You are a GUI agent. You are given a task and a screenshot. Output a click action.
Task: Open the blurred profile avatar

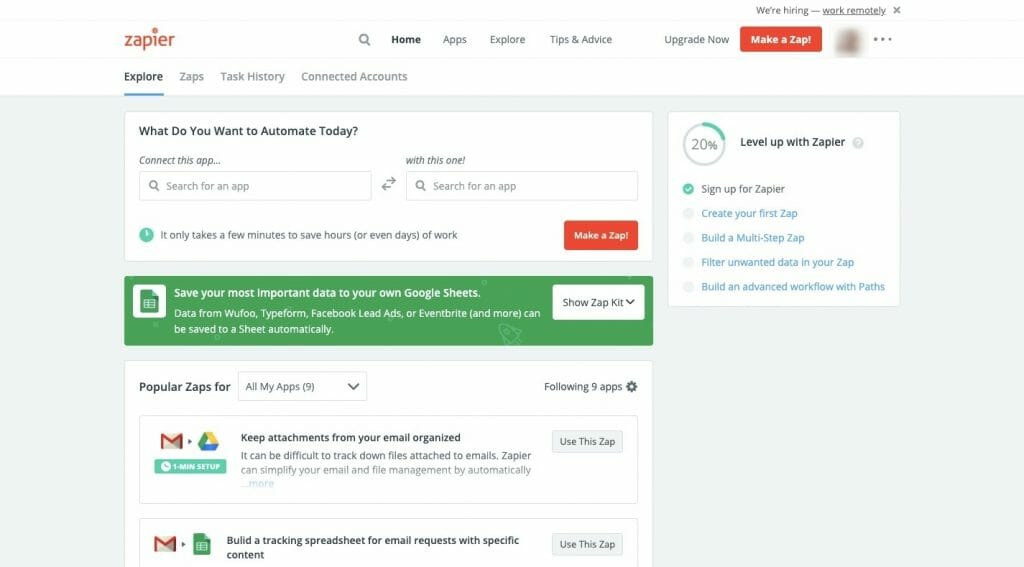pos(848,40)
